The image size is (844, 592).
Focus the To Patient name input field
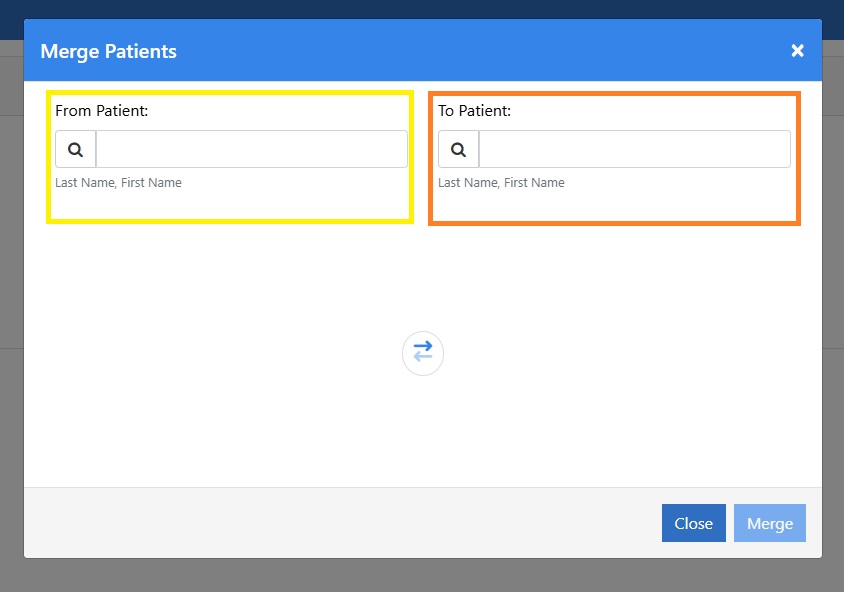pos(635,149)
